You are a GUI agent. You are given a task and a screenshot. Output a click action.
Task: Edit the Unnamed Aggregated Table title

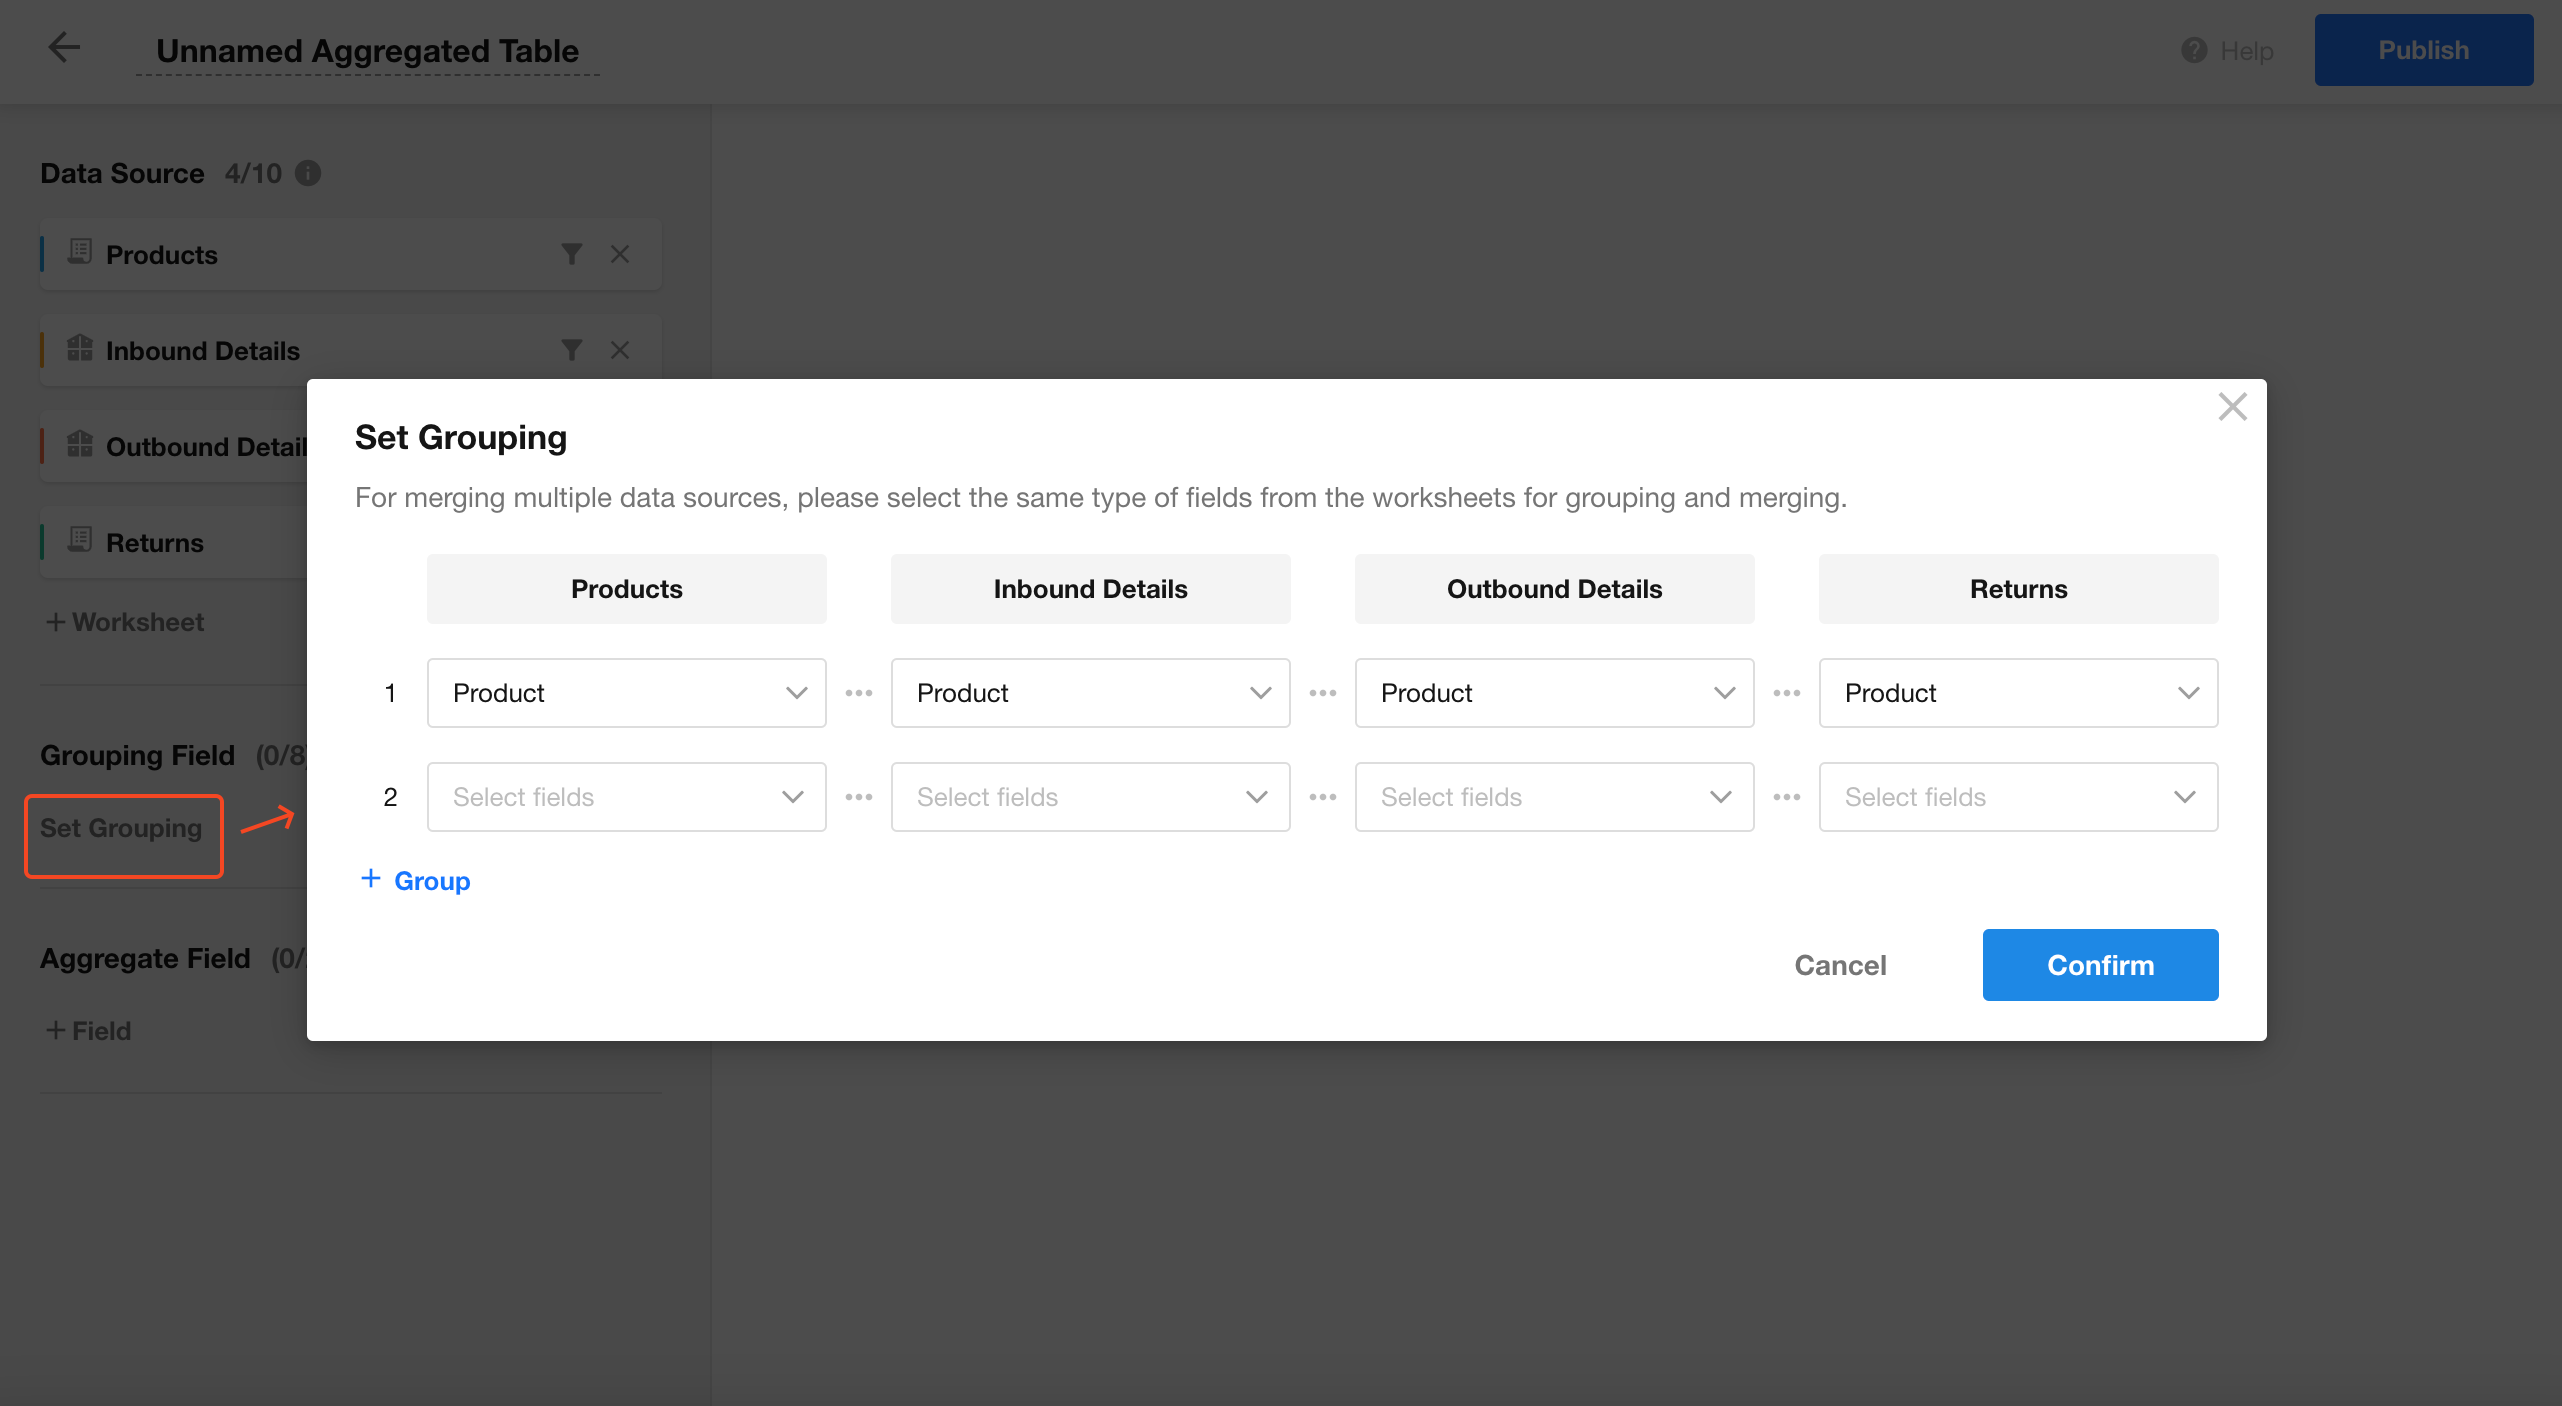click(x=367, y=51)
